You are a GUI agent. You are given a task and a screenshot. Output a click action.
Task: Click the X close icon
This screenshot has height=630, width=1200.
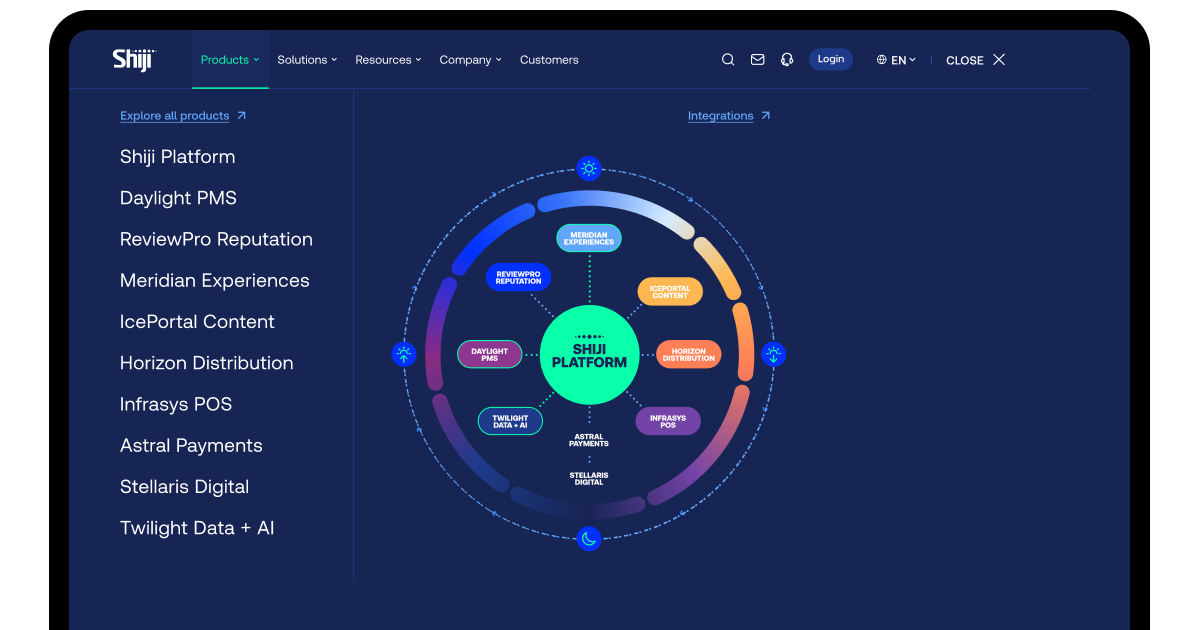[999, 60]
